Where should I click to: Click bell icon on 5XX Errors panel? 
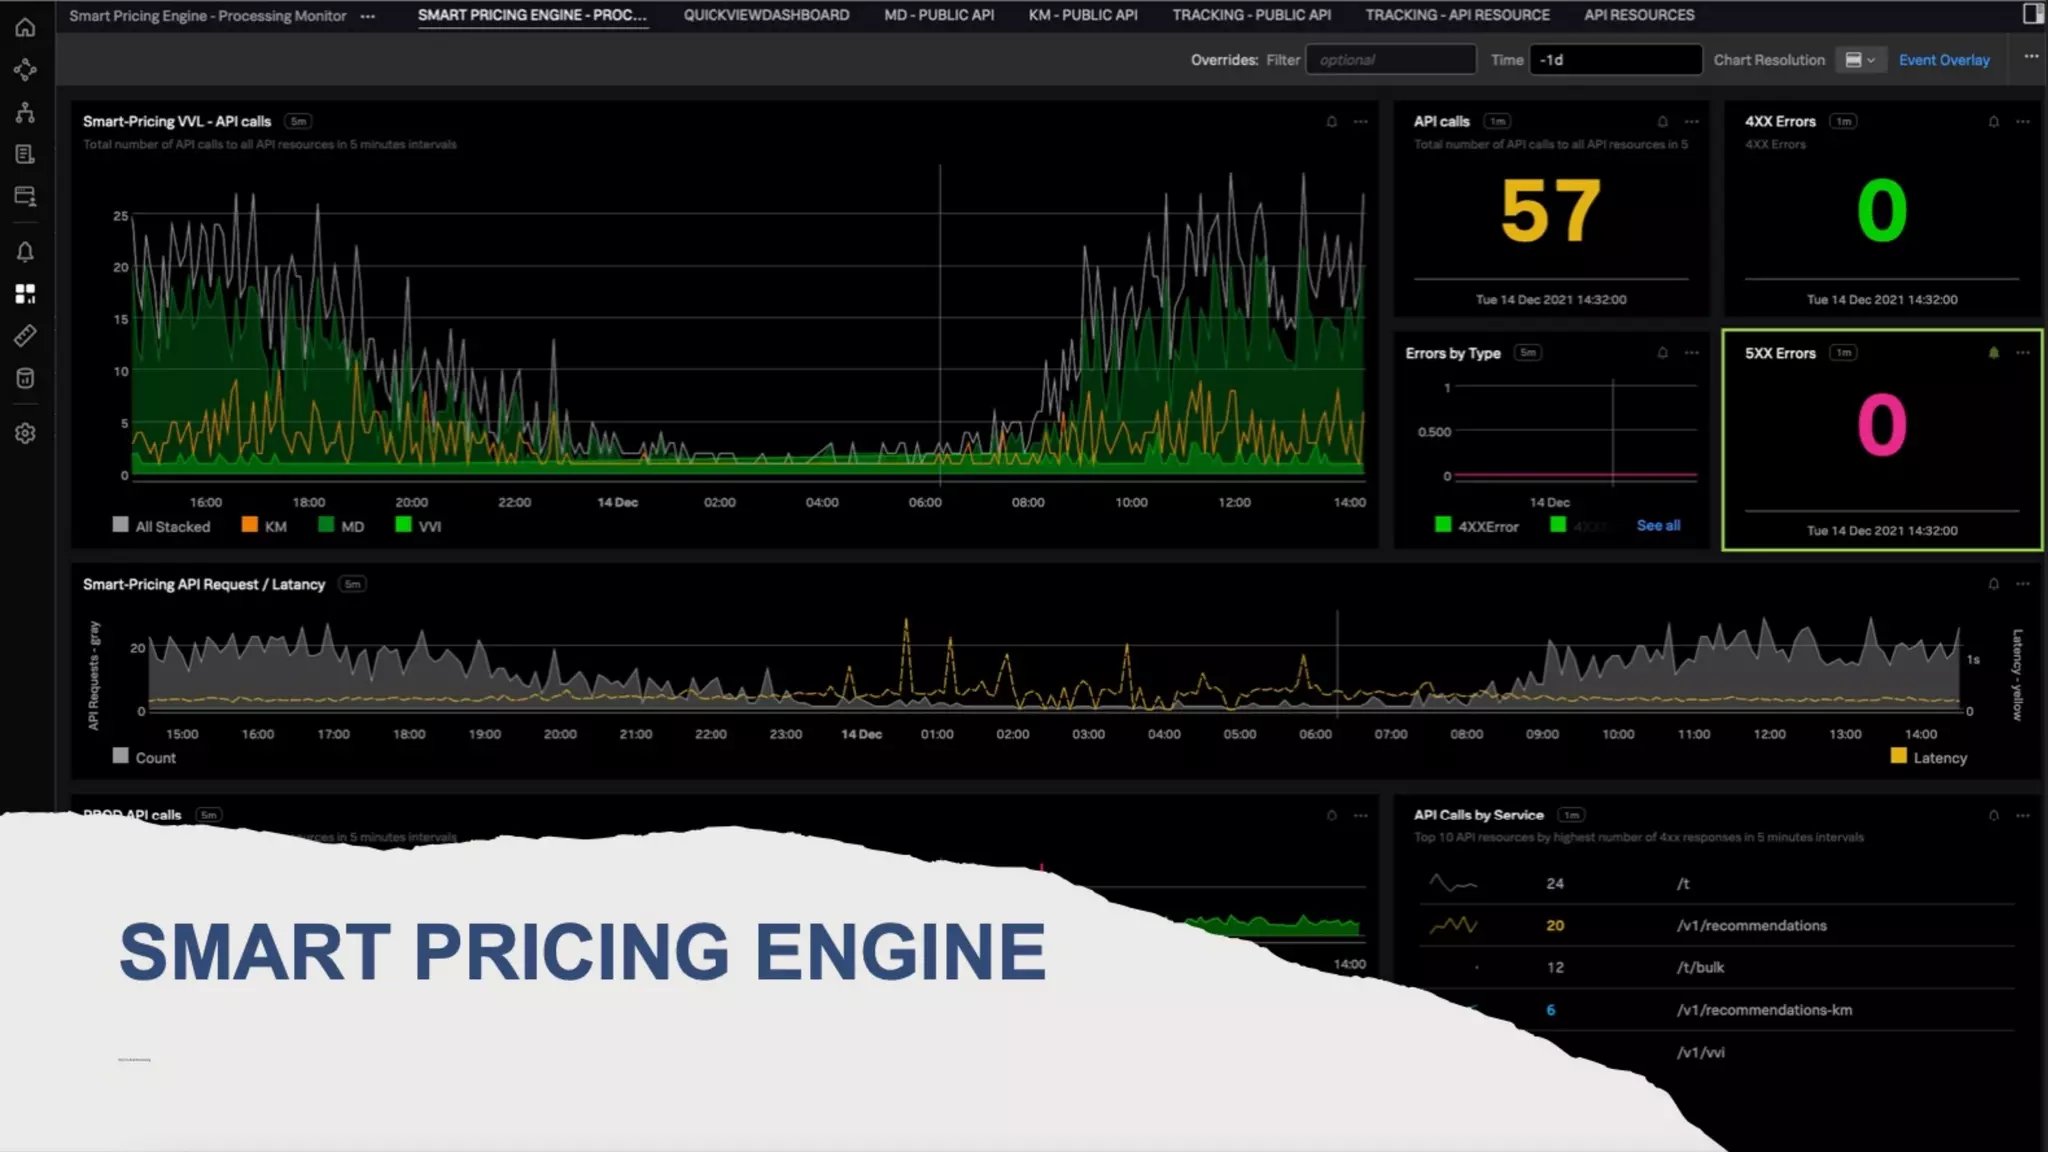pyautogui.click(x=1993, y=352)
